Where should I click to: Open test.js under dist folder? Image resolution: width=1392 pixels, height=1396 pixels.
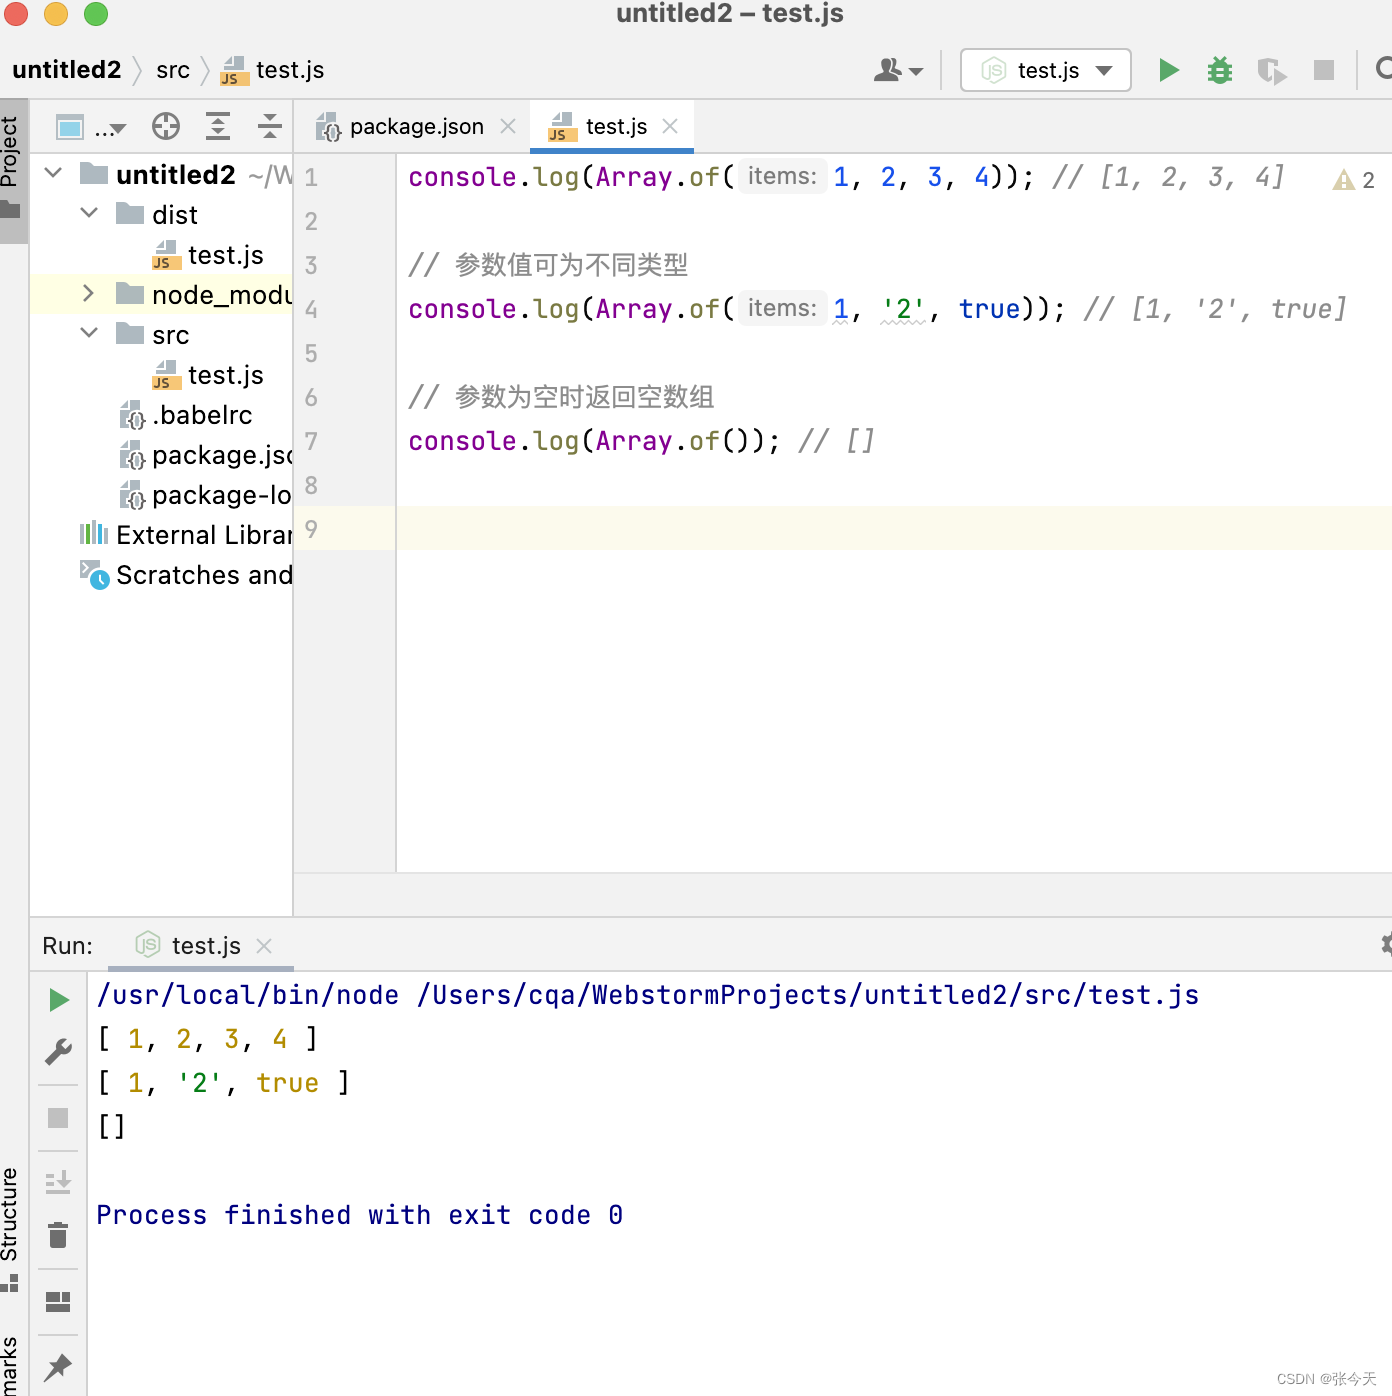tap(208, 255)
